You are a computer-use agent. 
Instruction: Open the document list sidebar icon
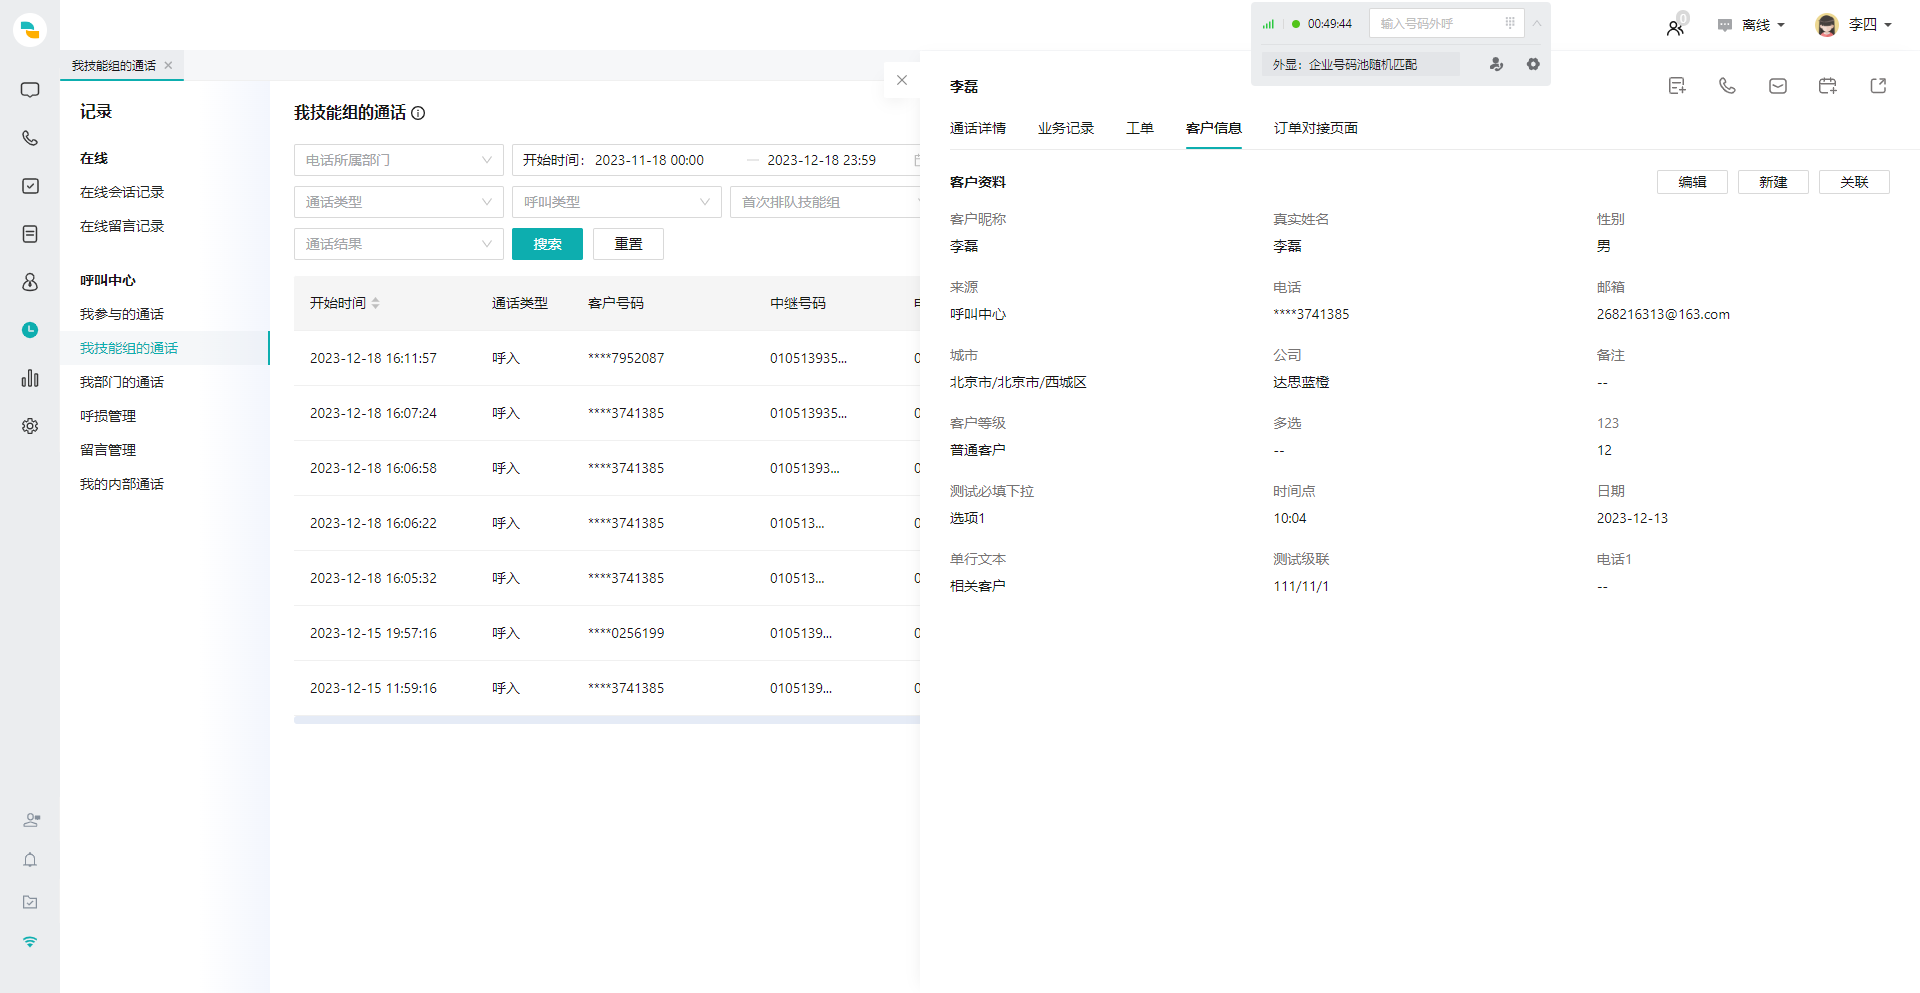pyautogui.click(x=30, y=234)
